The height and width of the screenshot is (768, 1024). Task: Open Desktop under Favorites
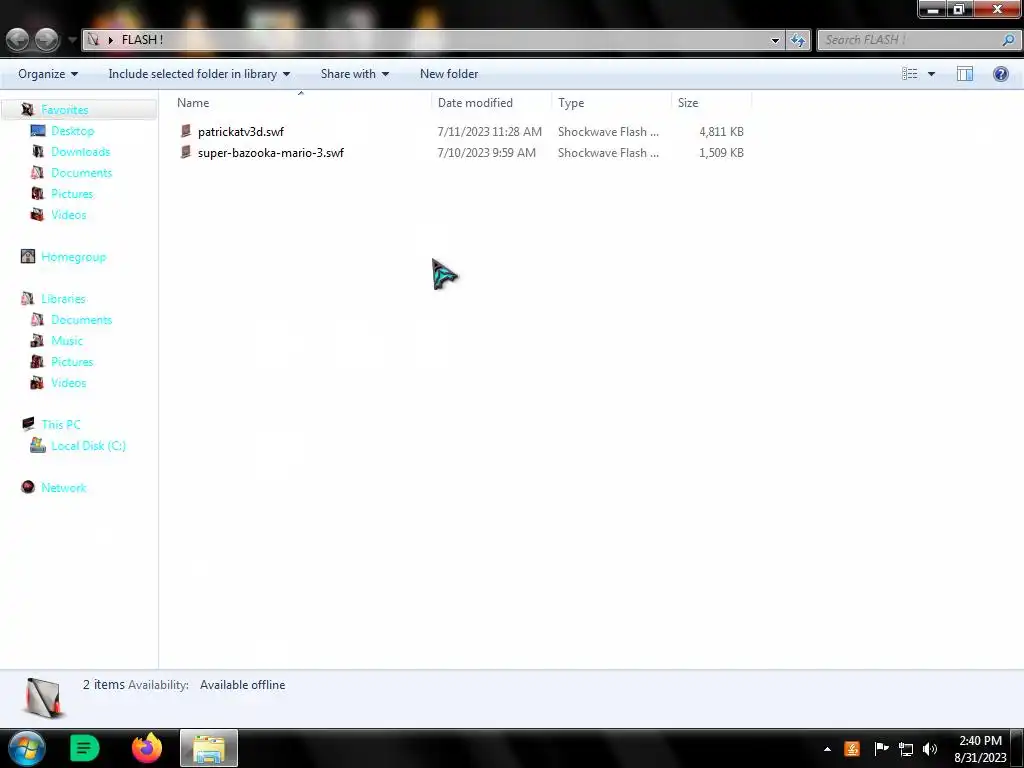point(72,131)
